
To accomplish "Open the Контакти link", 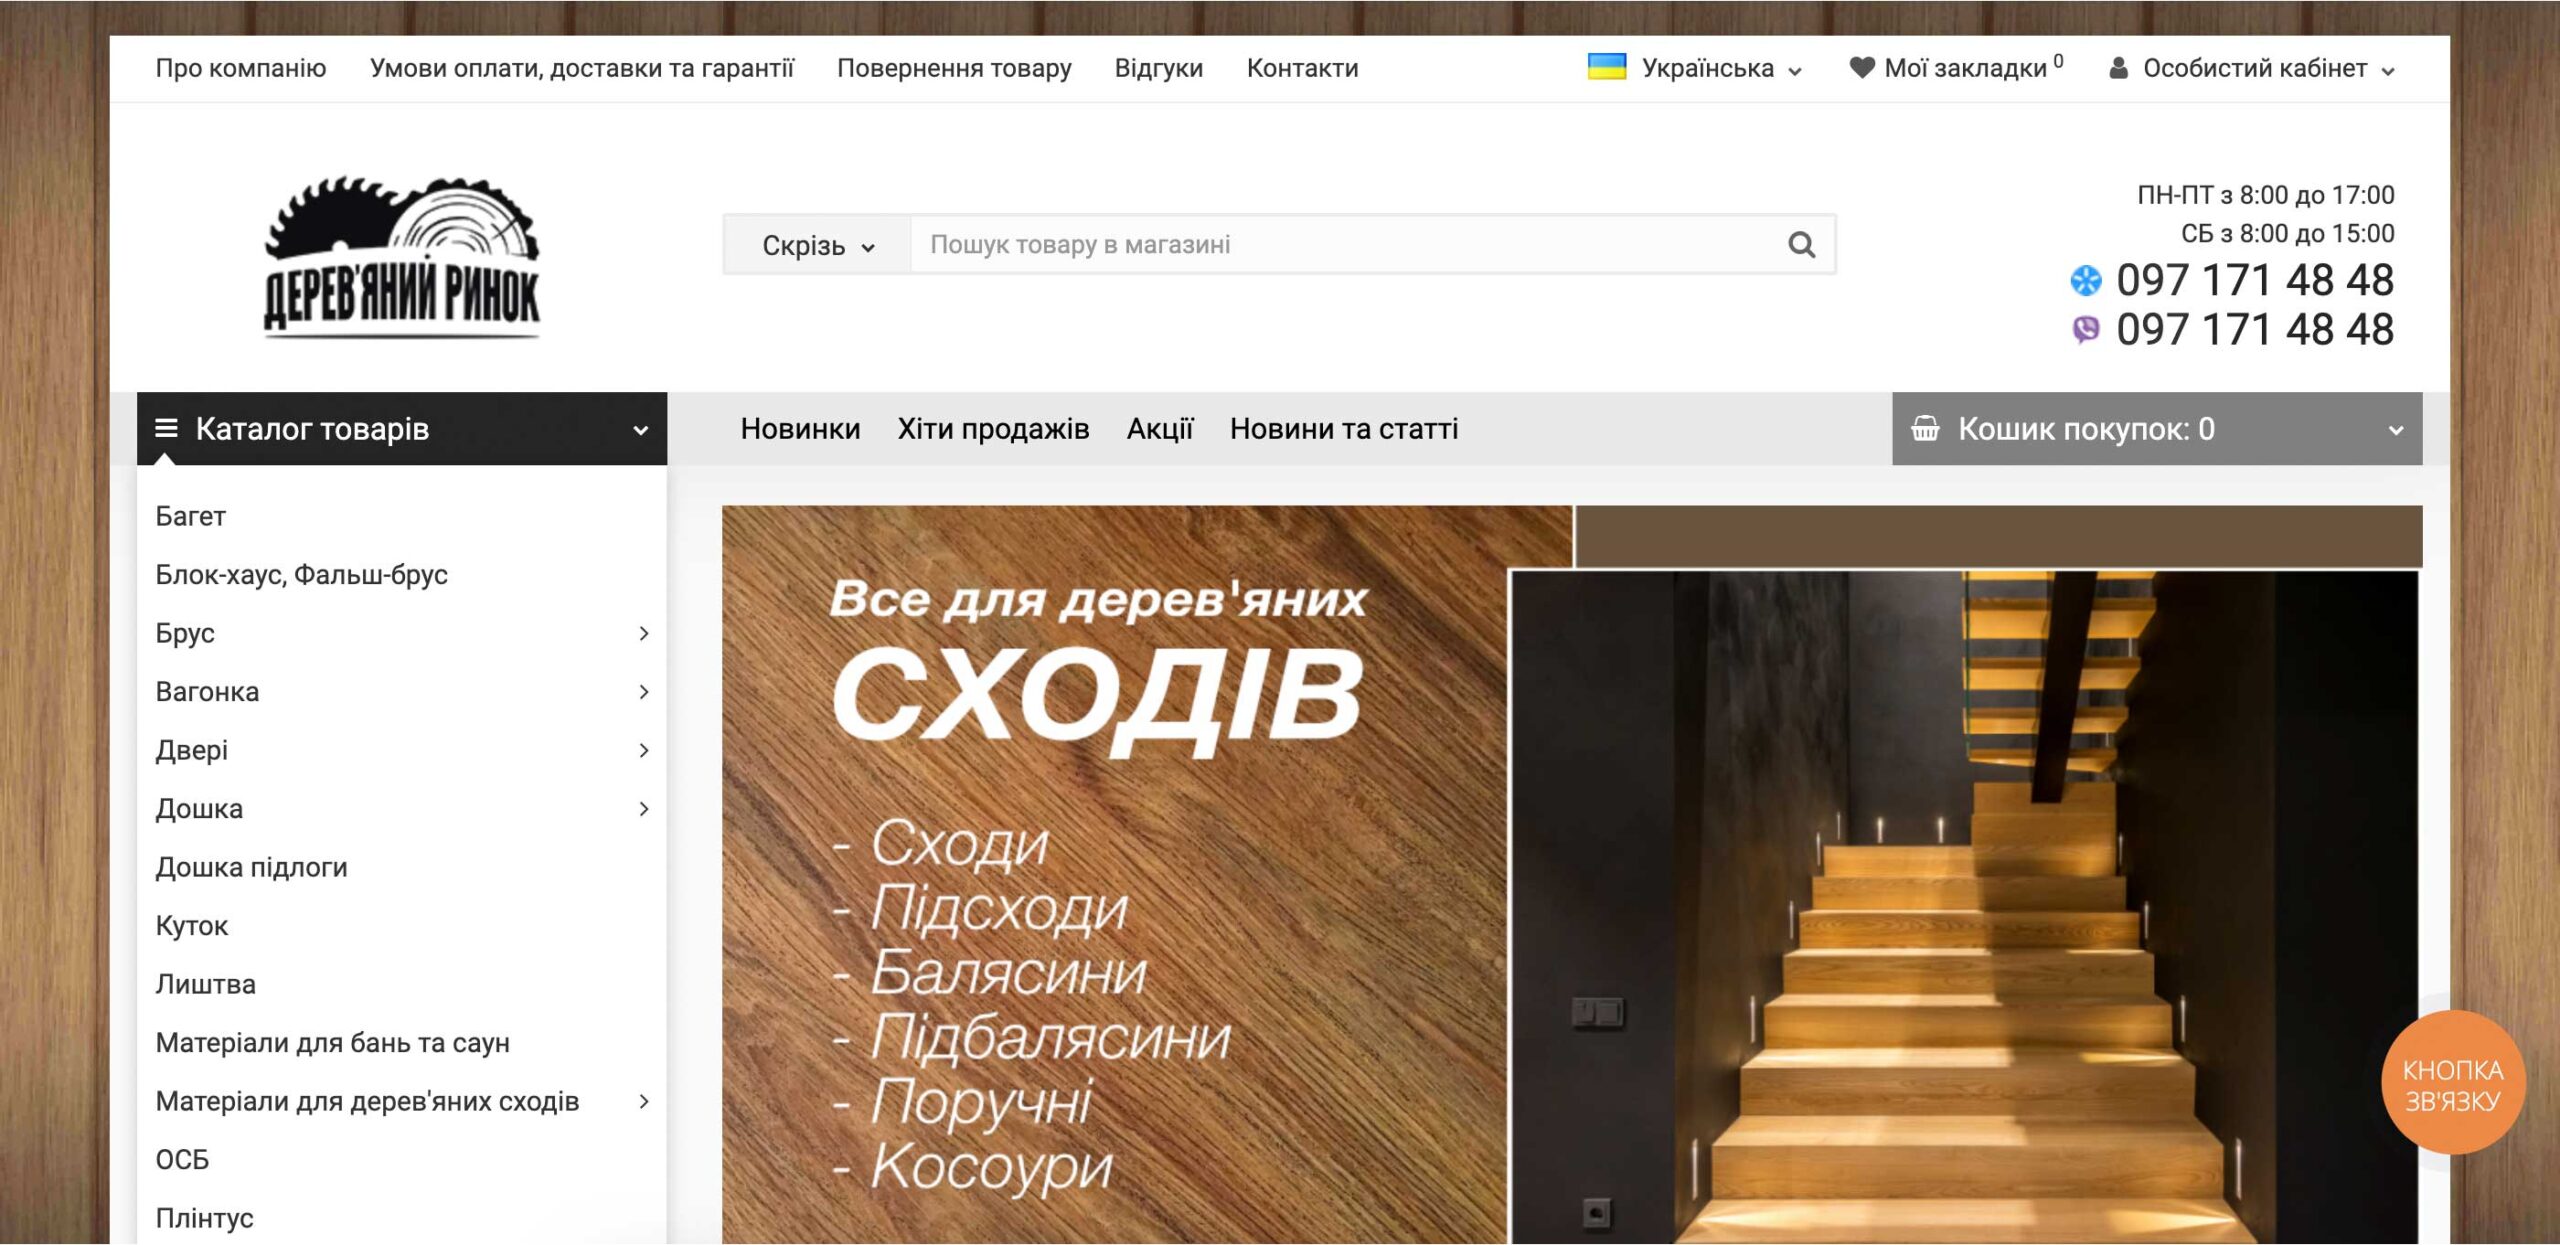I will 1302,68.
